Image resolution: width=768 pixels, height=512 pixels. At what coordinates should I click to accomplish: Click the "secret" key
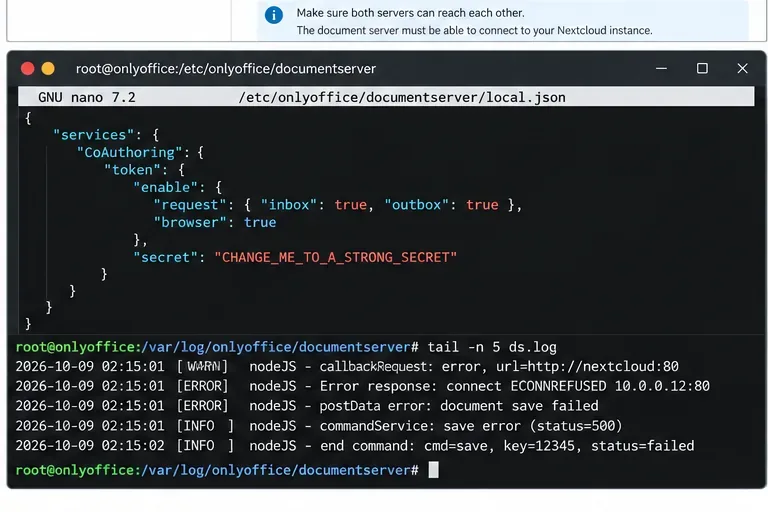tap(166, 257)
